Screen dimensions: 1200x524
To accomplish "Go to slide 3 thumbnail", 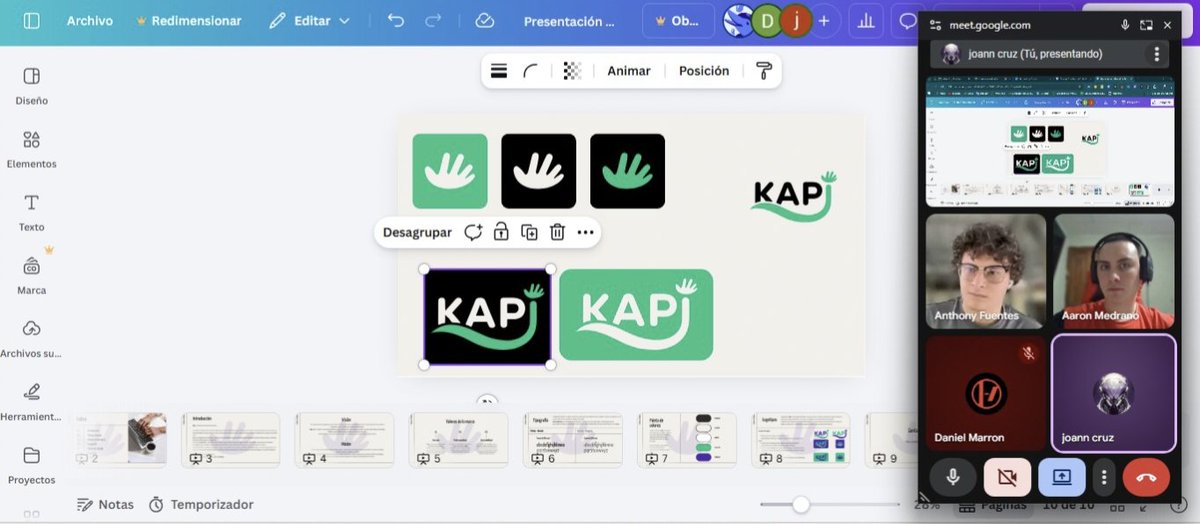I will pos(231,440).
